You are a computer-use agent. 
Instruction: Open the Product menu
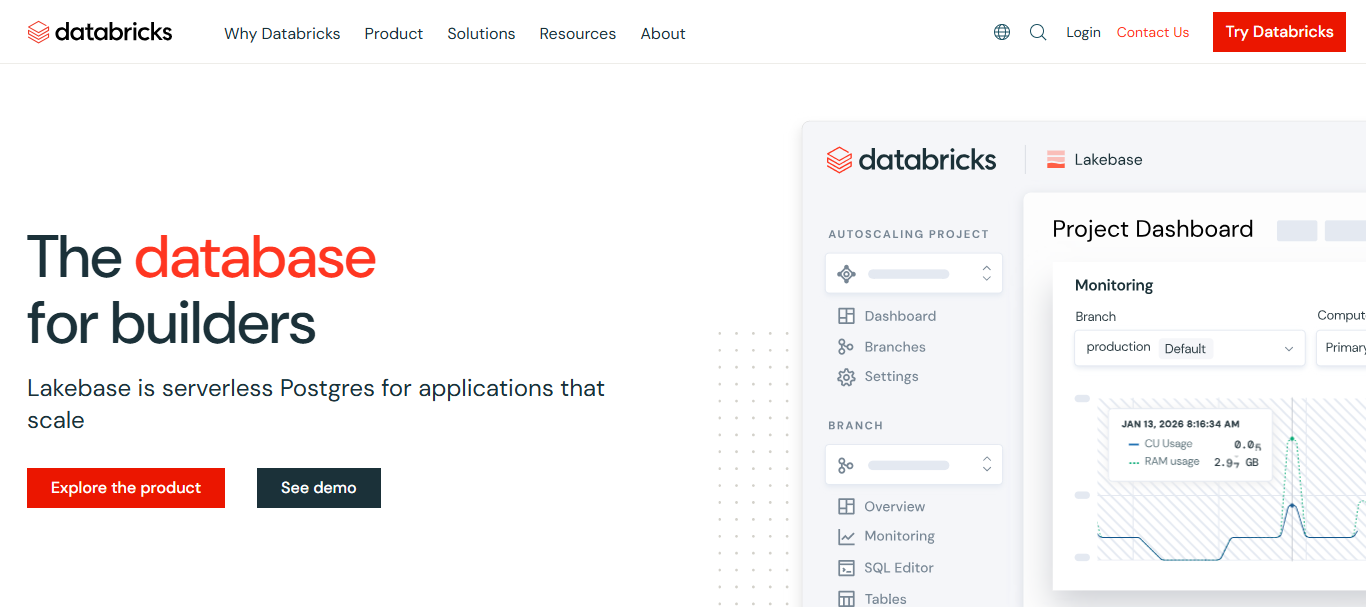pyautogui.click(x=393, y=33)
